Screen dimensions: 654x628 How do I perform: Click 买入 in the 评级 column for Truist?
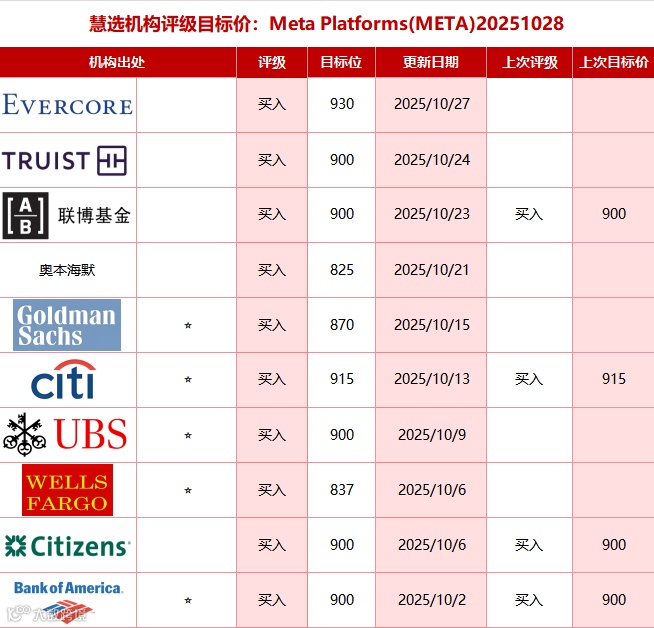pyautogui.click(x=272, y=160)
